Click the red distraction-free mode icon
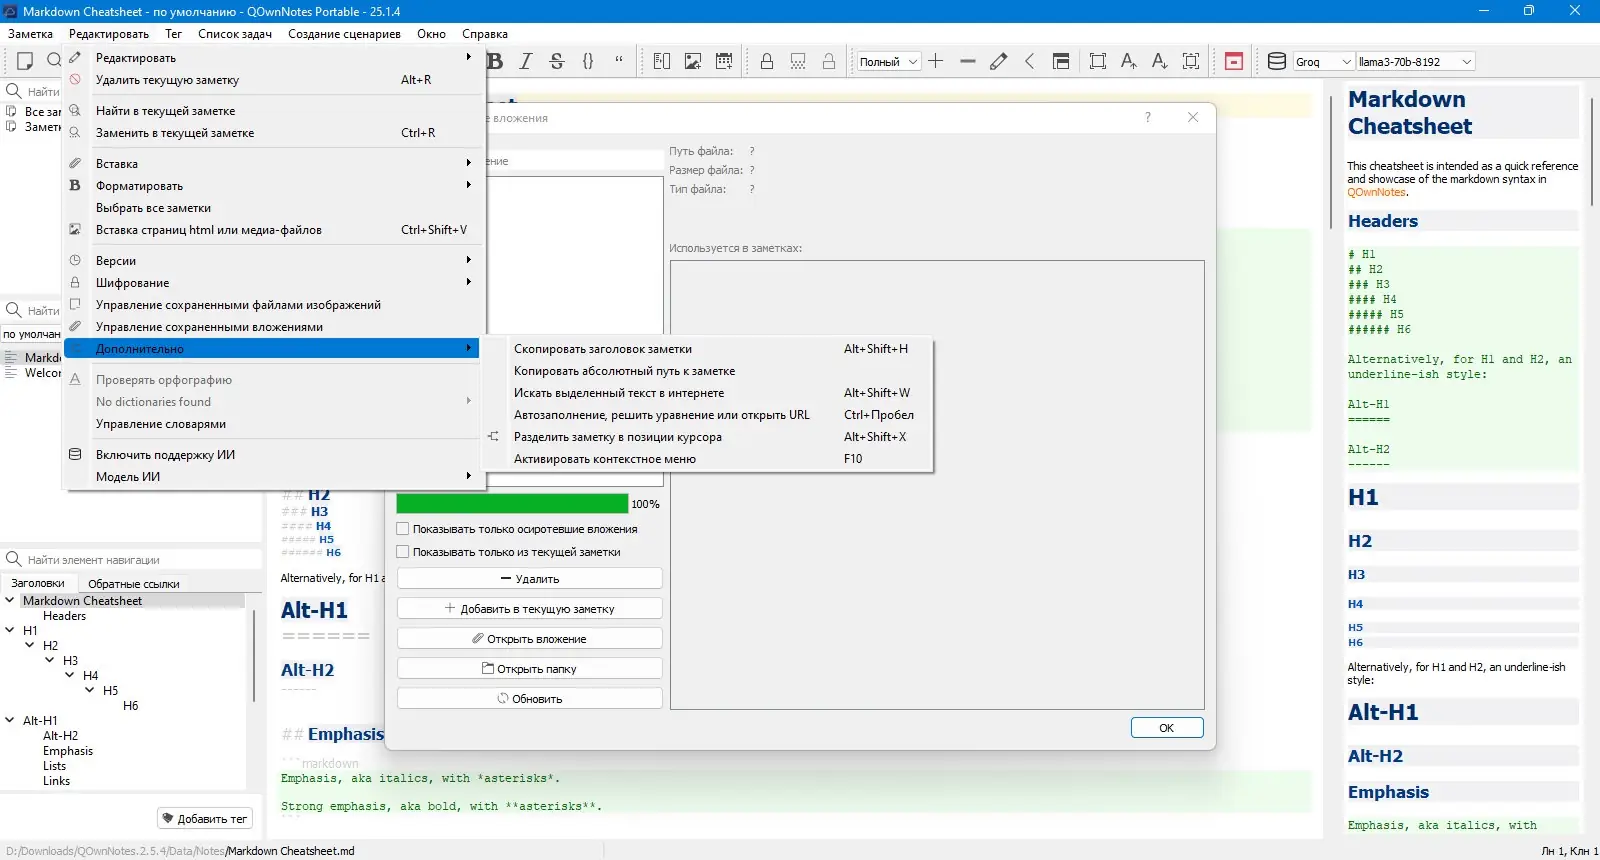1600x860 pixels. [1234, 61]
